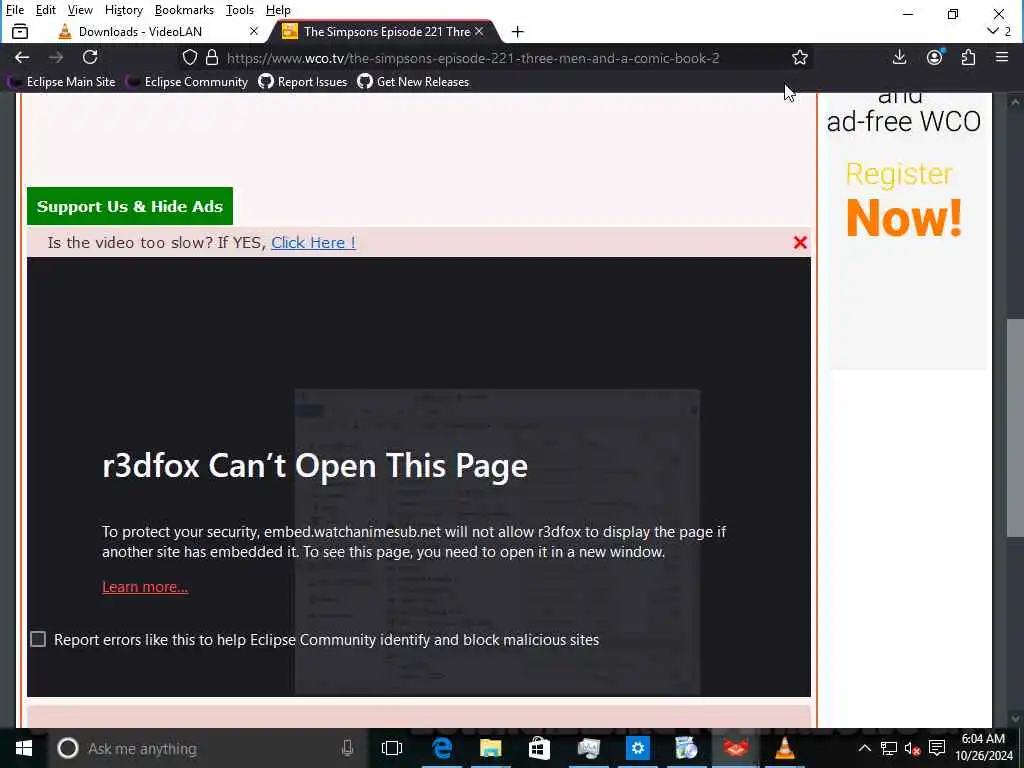Image resolution: width=1024 pixels, height=768 pixels.
Task: Open the extensions puzzle icon
Action: 968,57
